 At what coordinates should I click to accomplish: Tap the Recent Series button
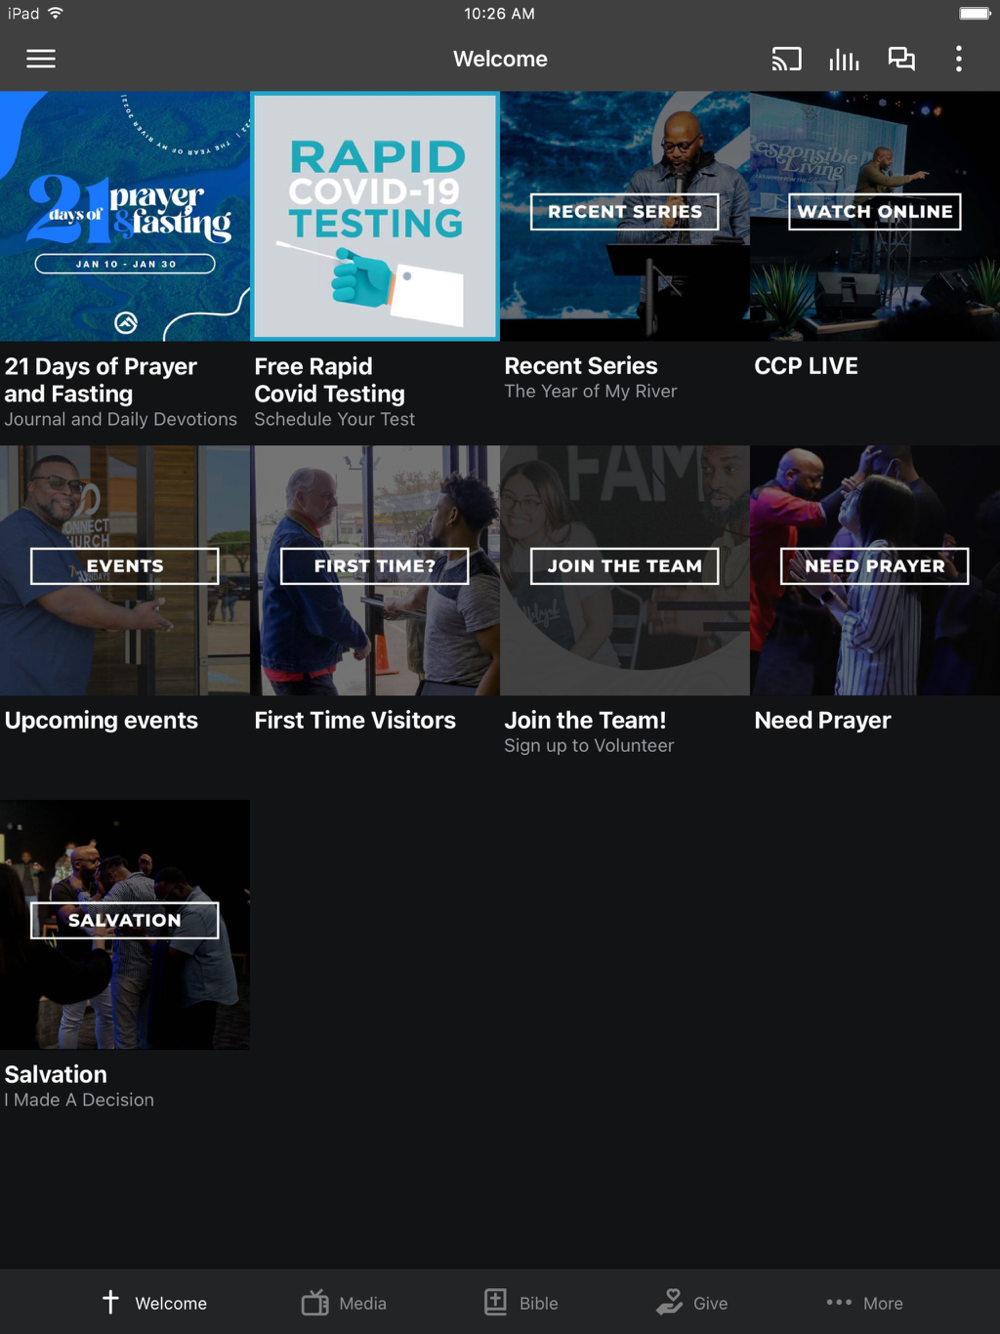pos(625,212)
